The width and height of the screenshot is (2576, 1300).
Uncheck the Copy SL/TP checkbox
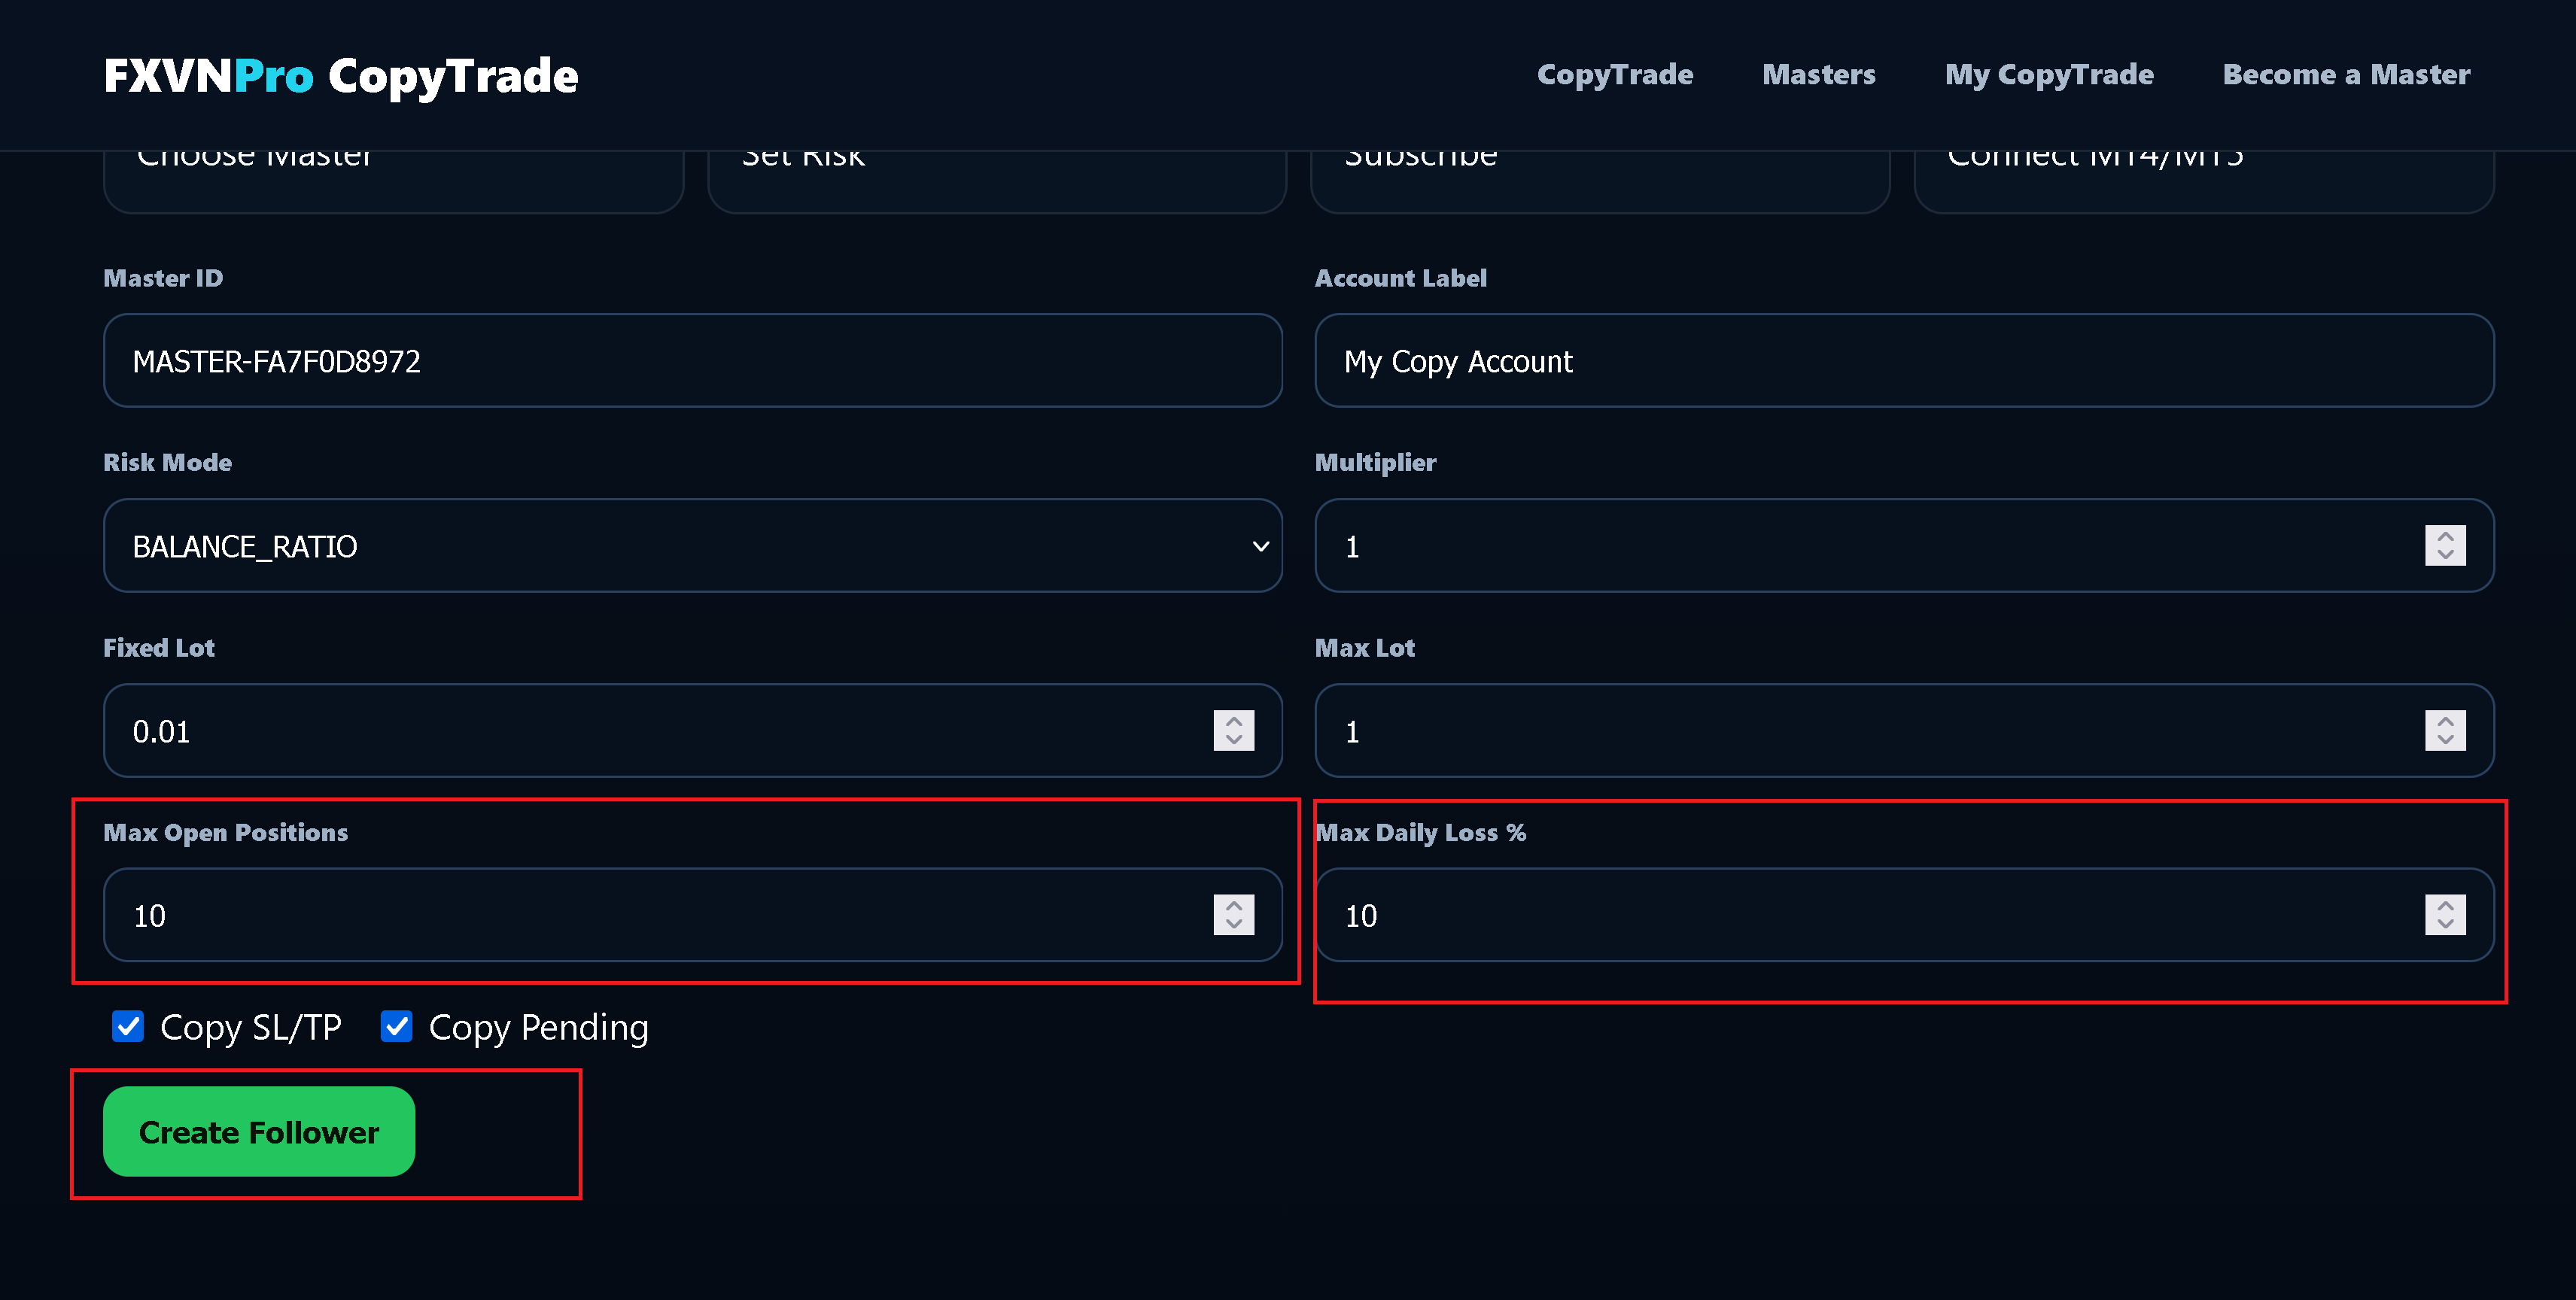click(128, 1026)
